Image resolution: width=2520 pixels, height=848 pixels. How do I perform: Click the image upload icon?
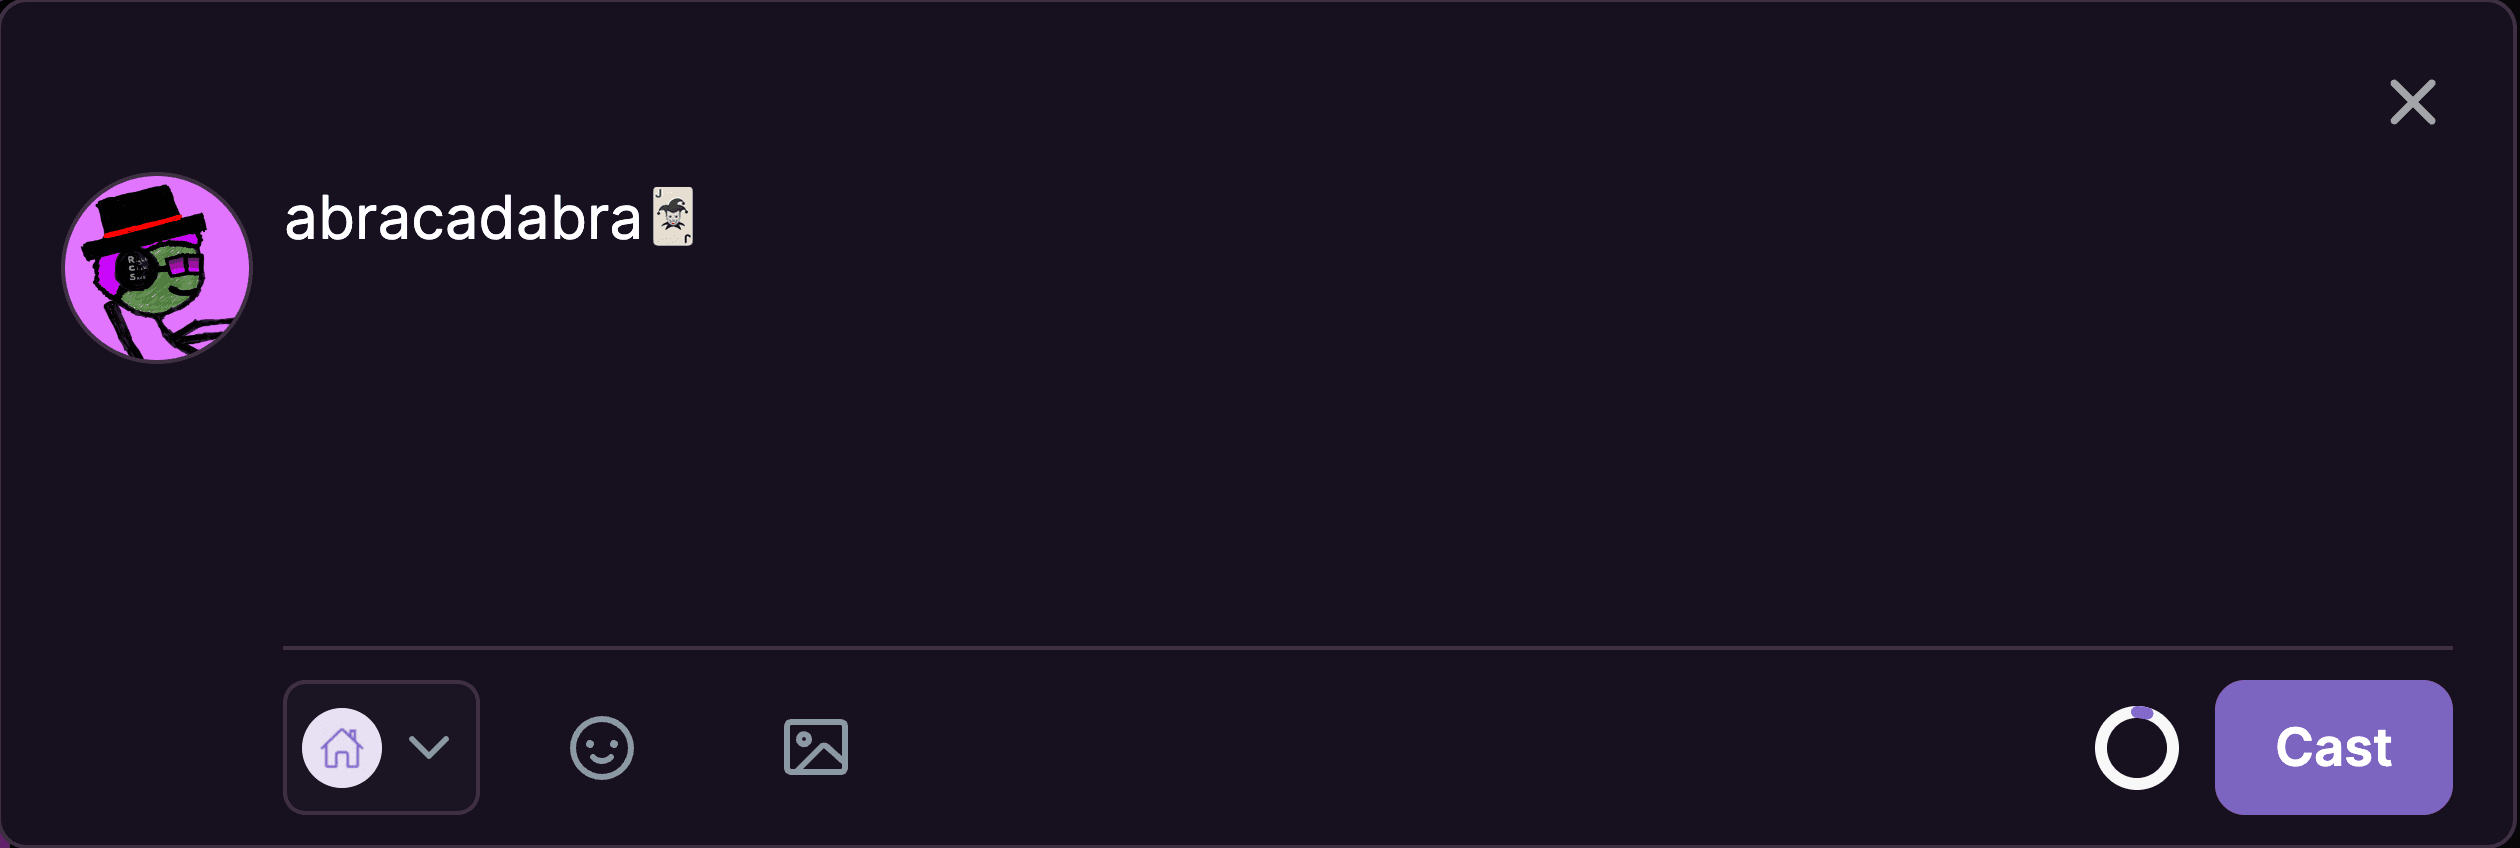[815, 747]
